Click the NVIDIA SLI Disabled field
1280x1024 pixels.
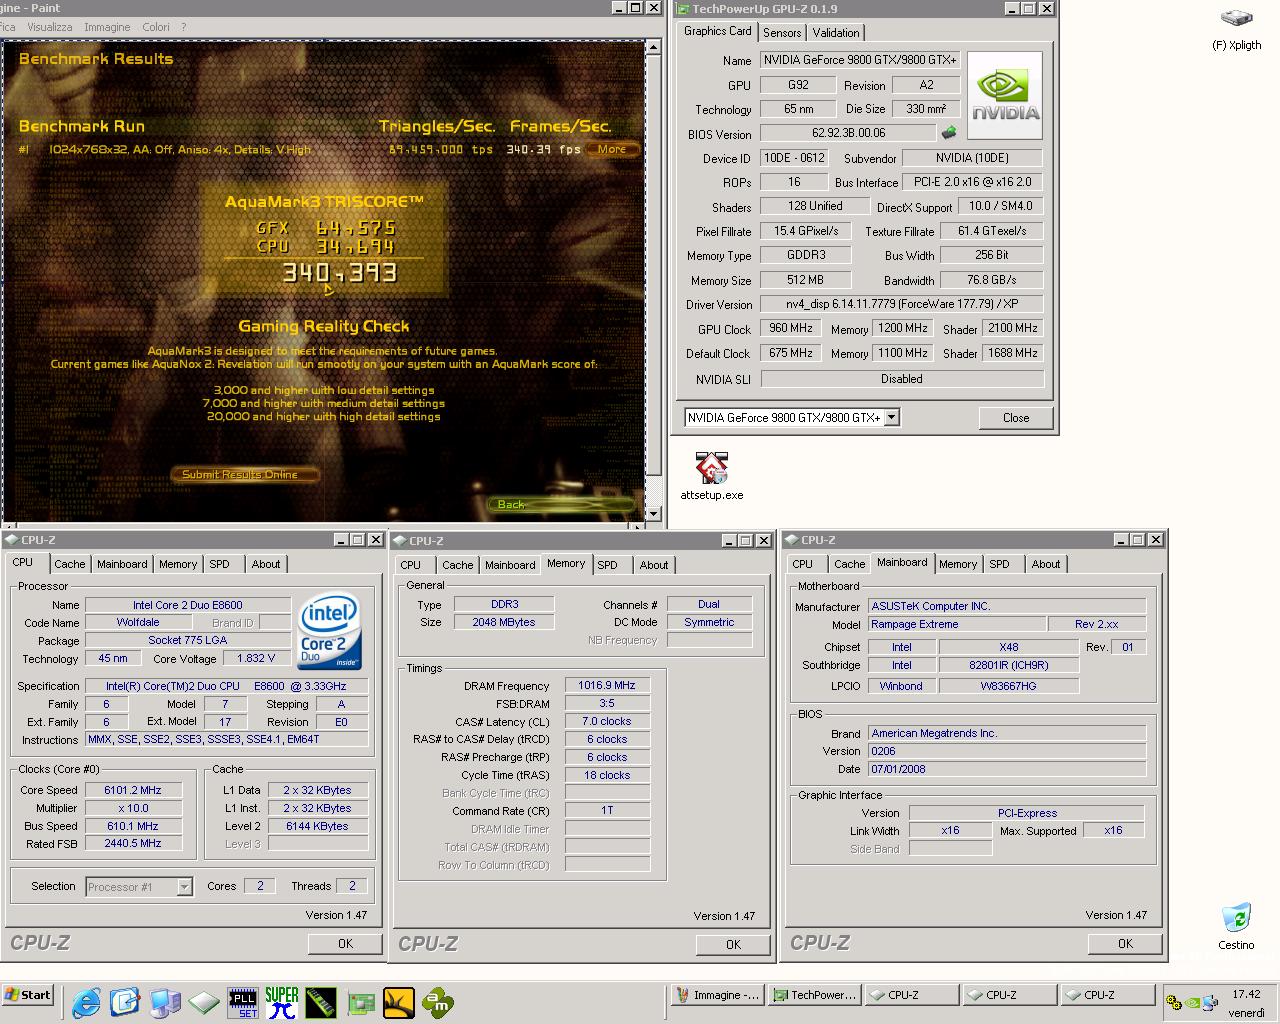tap(902, 379)
